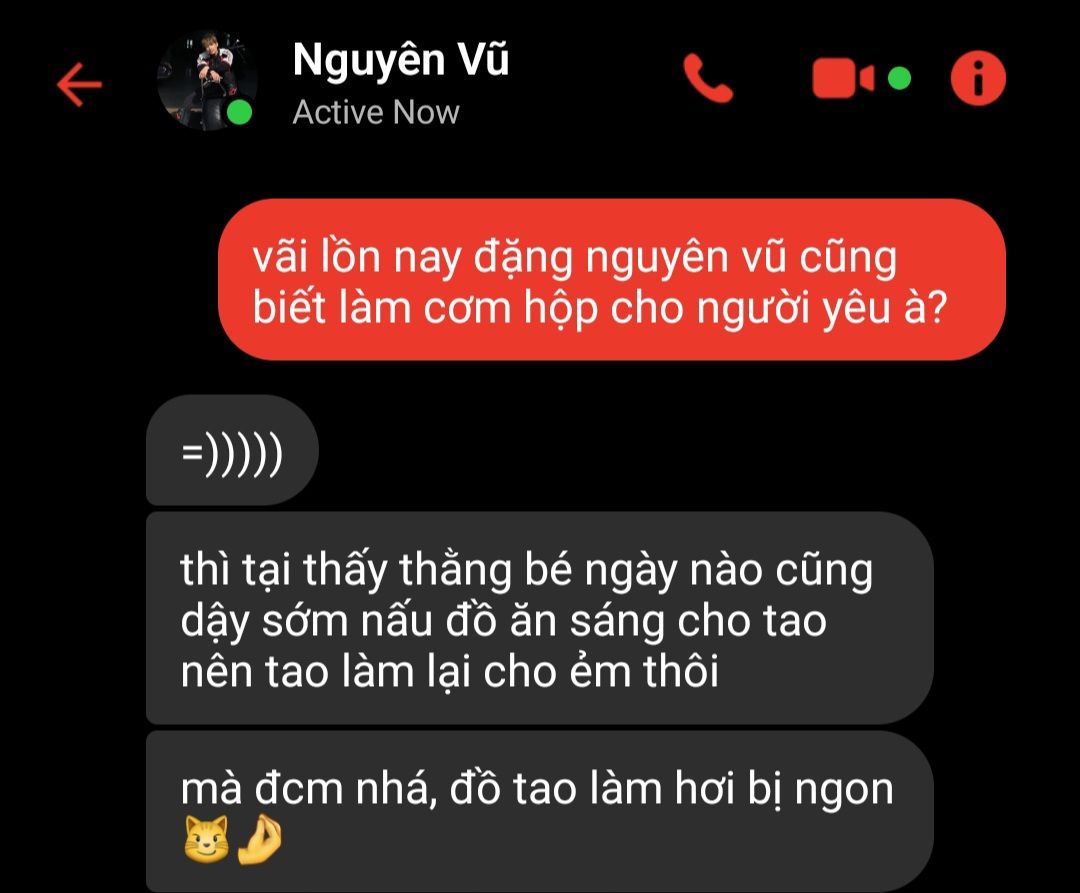Click the text "đồ tao làm hơi bị"
This screenshot has height=893, width=1080.
616,788
